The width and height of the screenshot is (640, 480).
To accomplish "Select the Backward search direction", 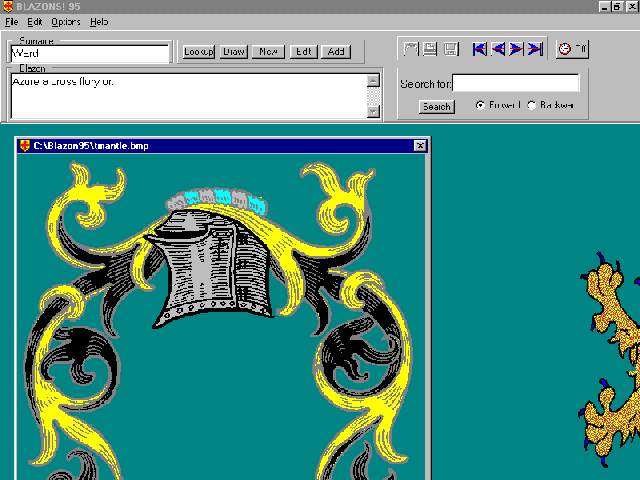I will [x=532, y=105].
